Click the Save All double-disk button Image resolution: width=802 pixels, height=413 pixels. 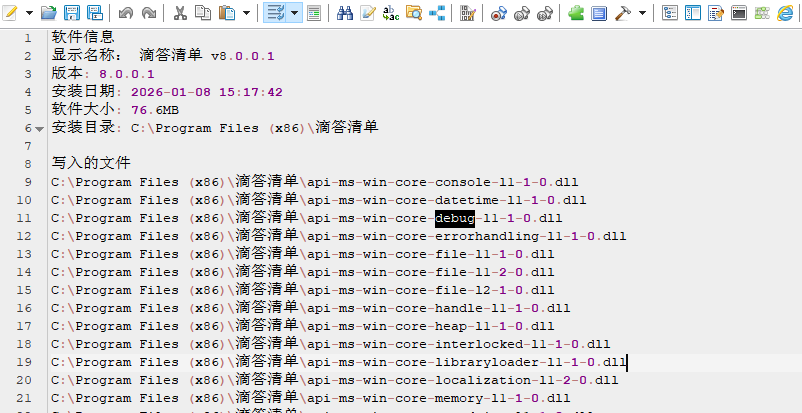click(94, 13)
